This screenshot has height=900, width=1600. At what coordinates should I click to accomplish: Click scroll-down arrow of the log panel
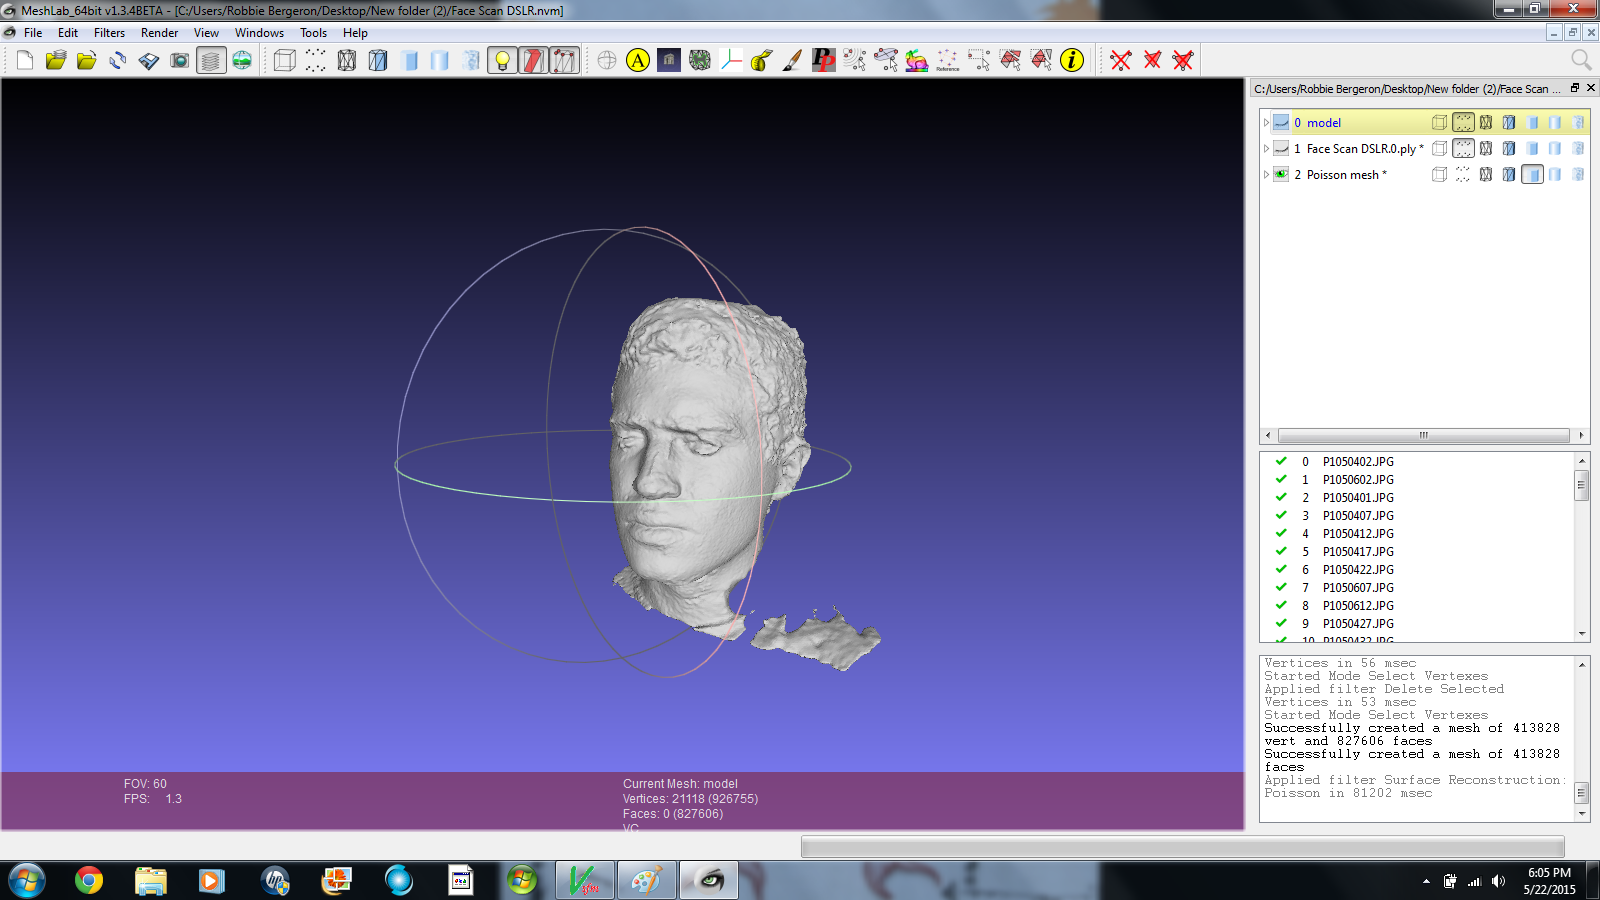[x=1582, y=814]
